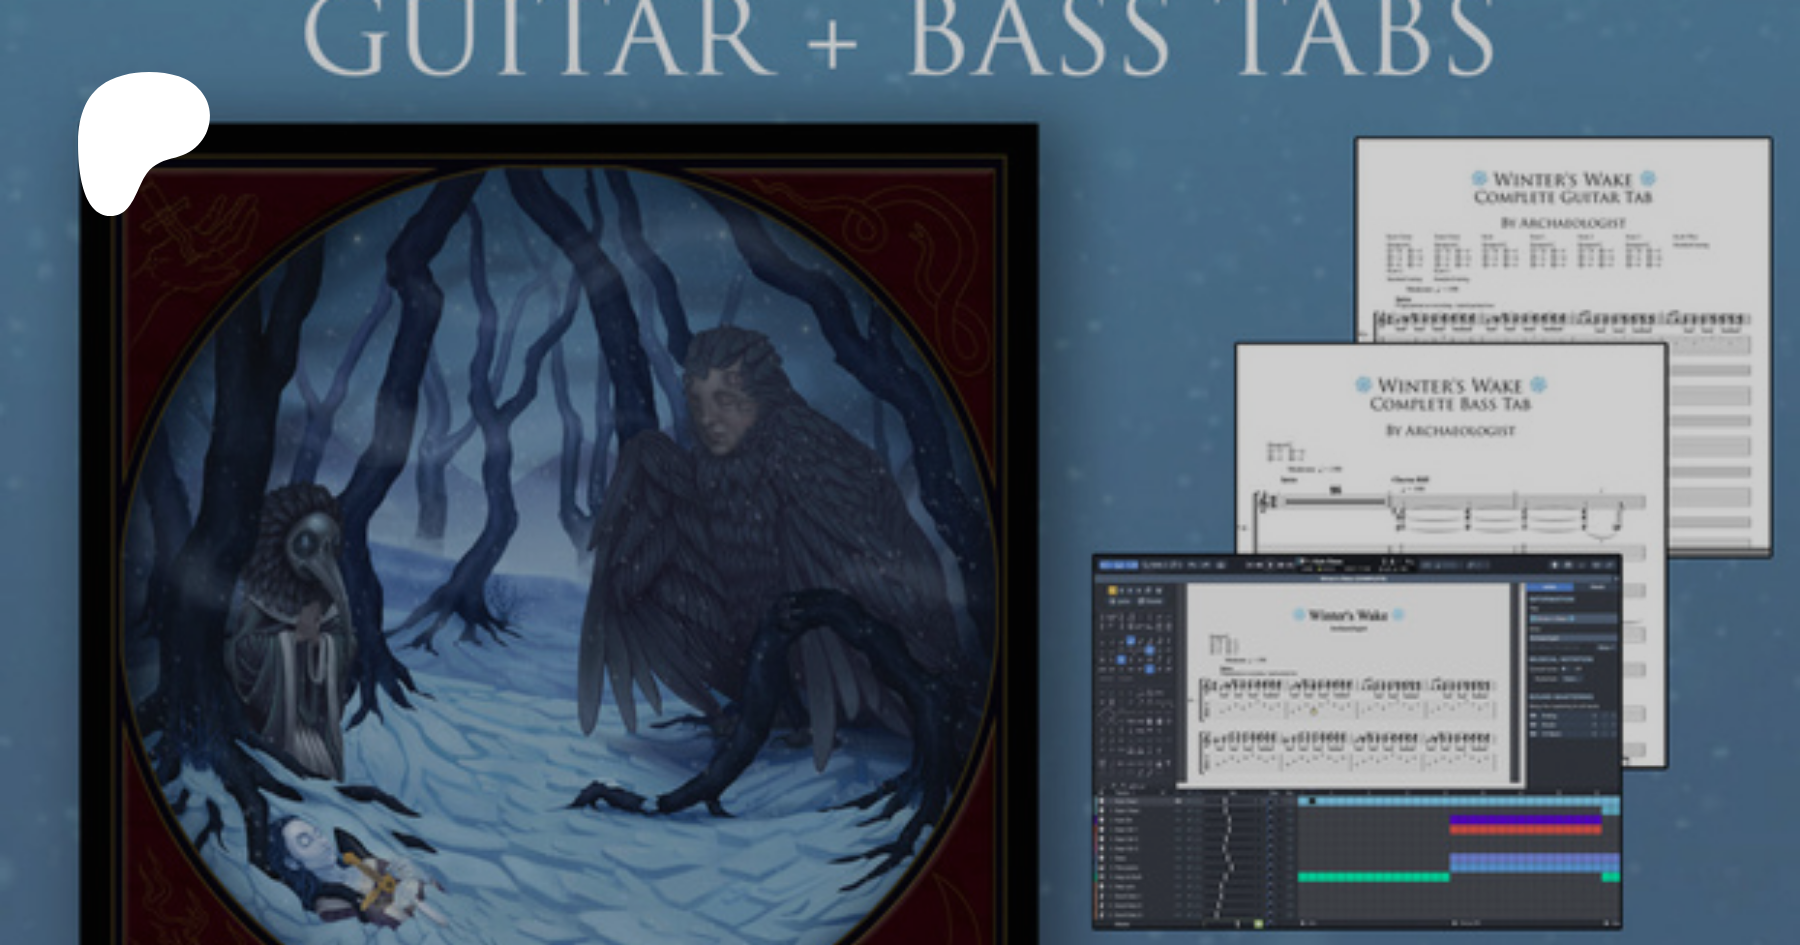Click the green track block in Guitar Pro timeline
Image resolution: width=1800 pixels, height=945 pixels.
[1373, 877]
